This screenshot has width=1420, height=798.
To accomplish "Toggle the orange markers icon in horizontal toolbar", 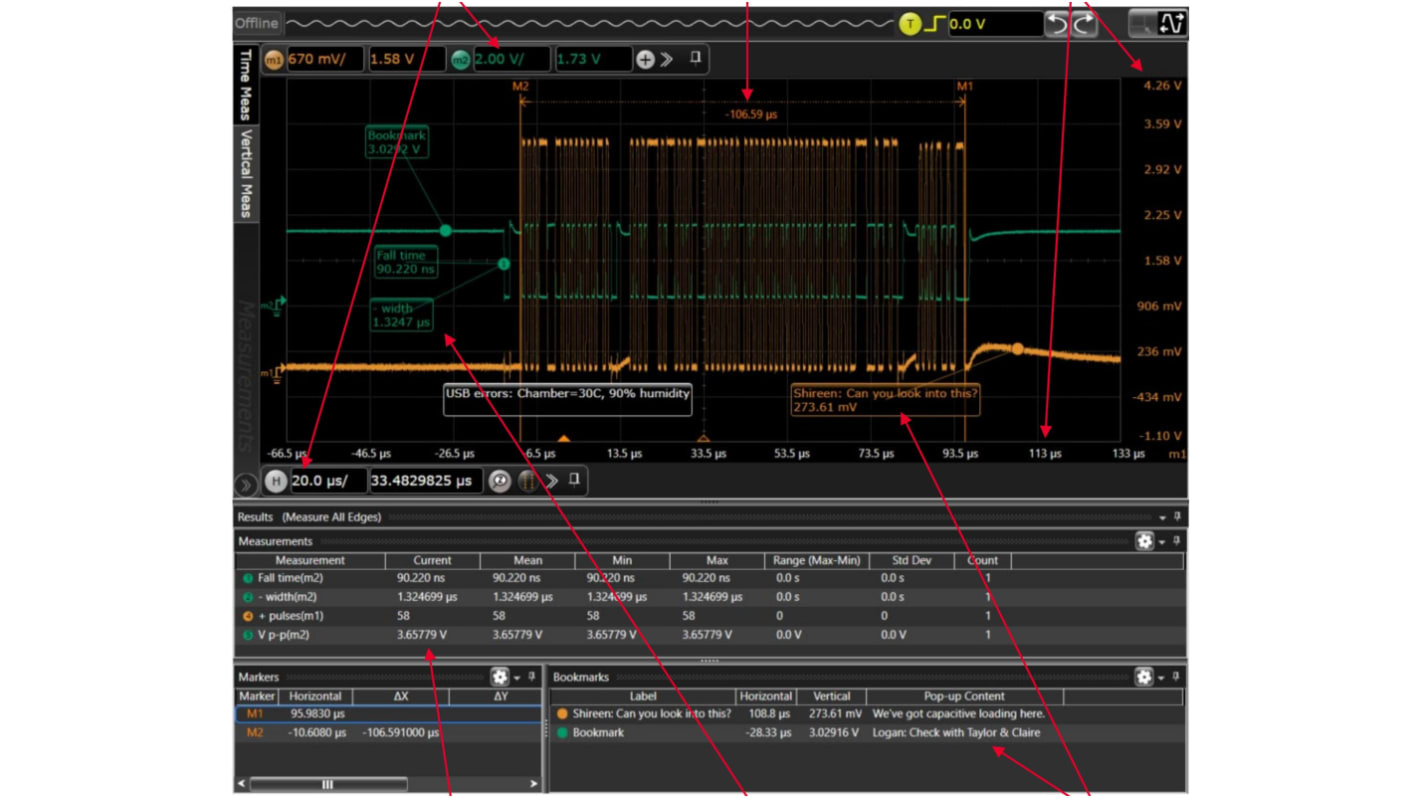I will (527, 481).
